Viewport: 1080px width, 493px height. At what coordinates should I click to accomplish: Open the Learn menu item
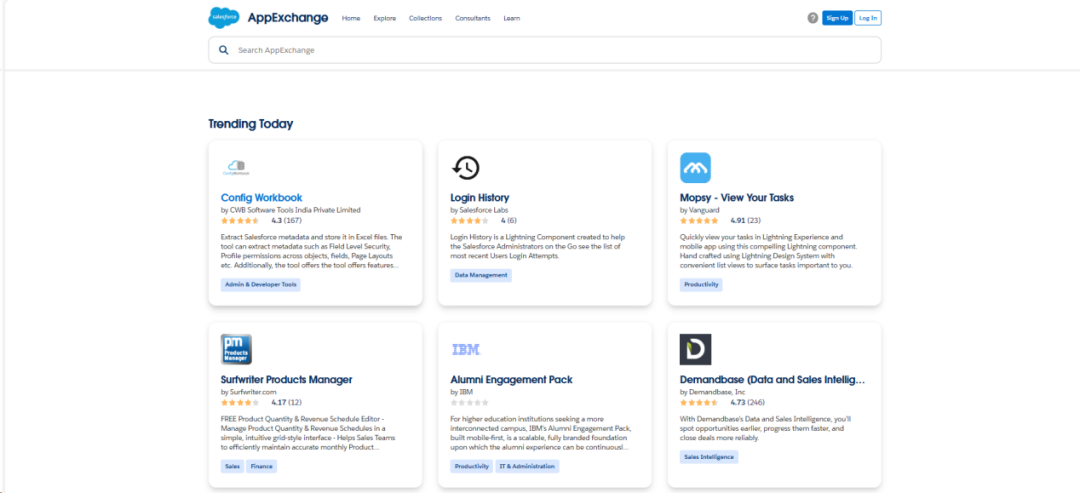(512, 19)
